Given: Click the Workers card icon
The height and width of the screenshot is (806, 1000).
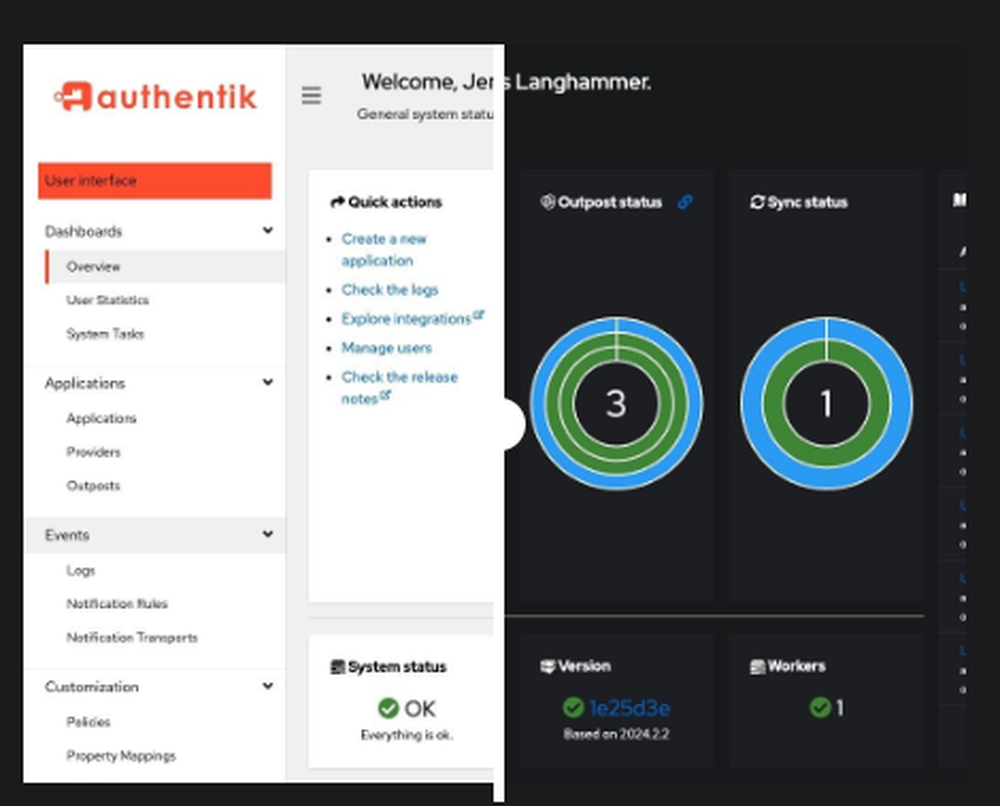Looking at the screenshot, I should (757, 667).
